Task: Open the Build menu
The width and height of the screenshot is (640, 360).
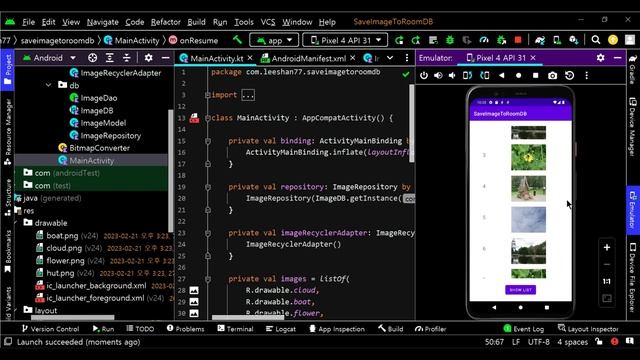Action: click(196, 22)
